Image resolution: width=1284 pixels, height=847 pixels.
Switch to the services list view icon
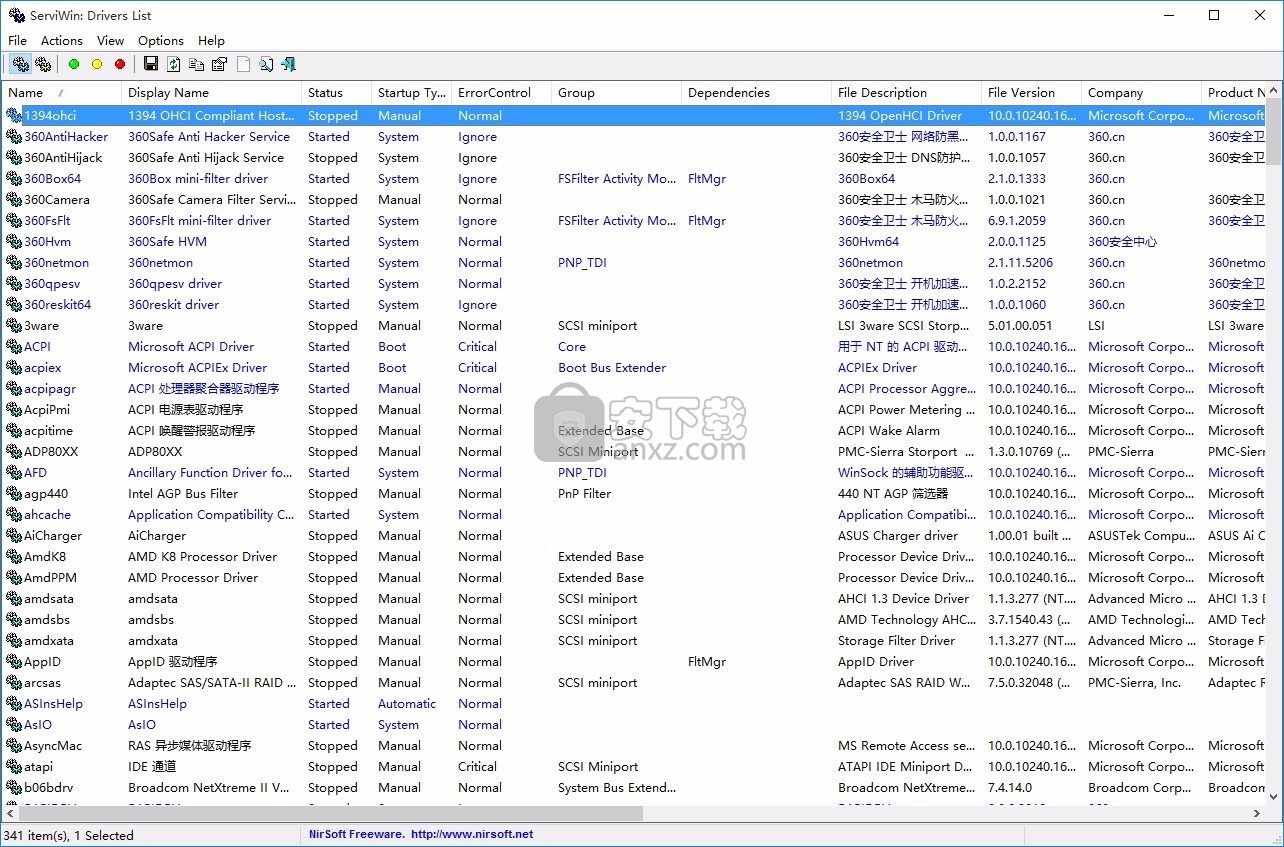(x=43, y=64)
